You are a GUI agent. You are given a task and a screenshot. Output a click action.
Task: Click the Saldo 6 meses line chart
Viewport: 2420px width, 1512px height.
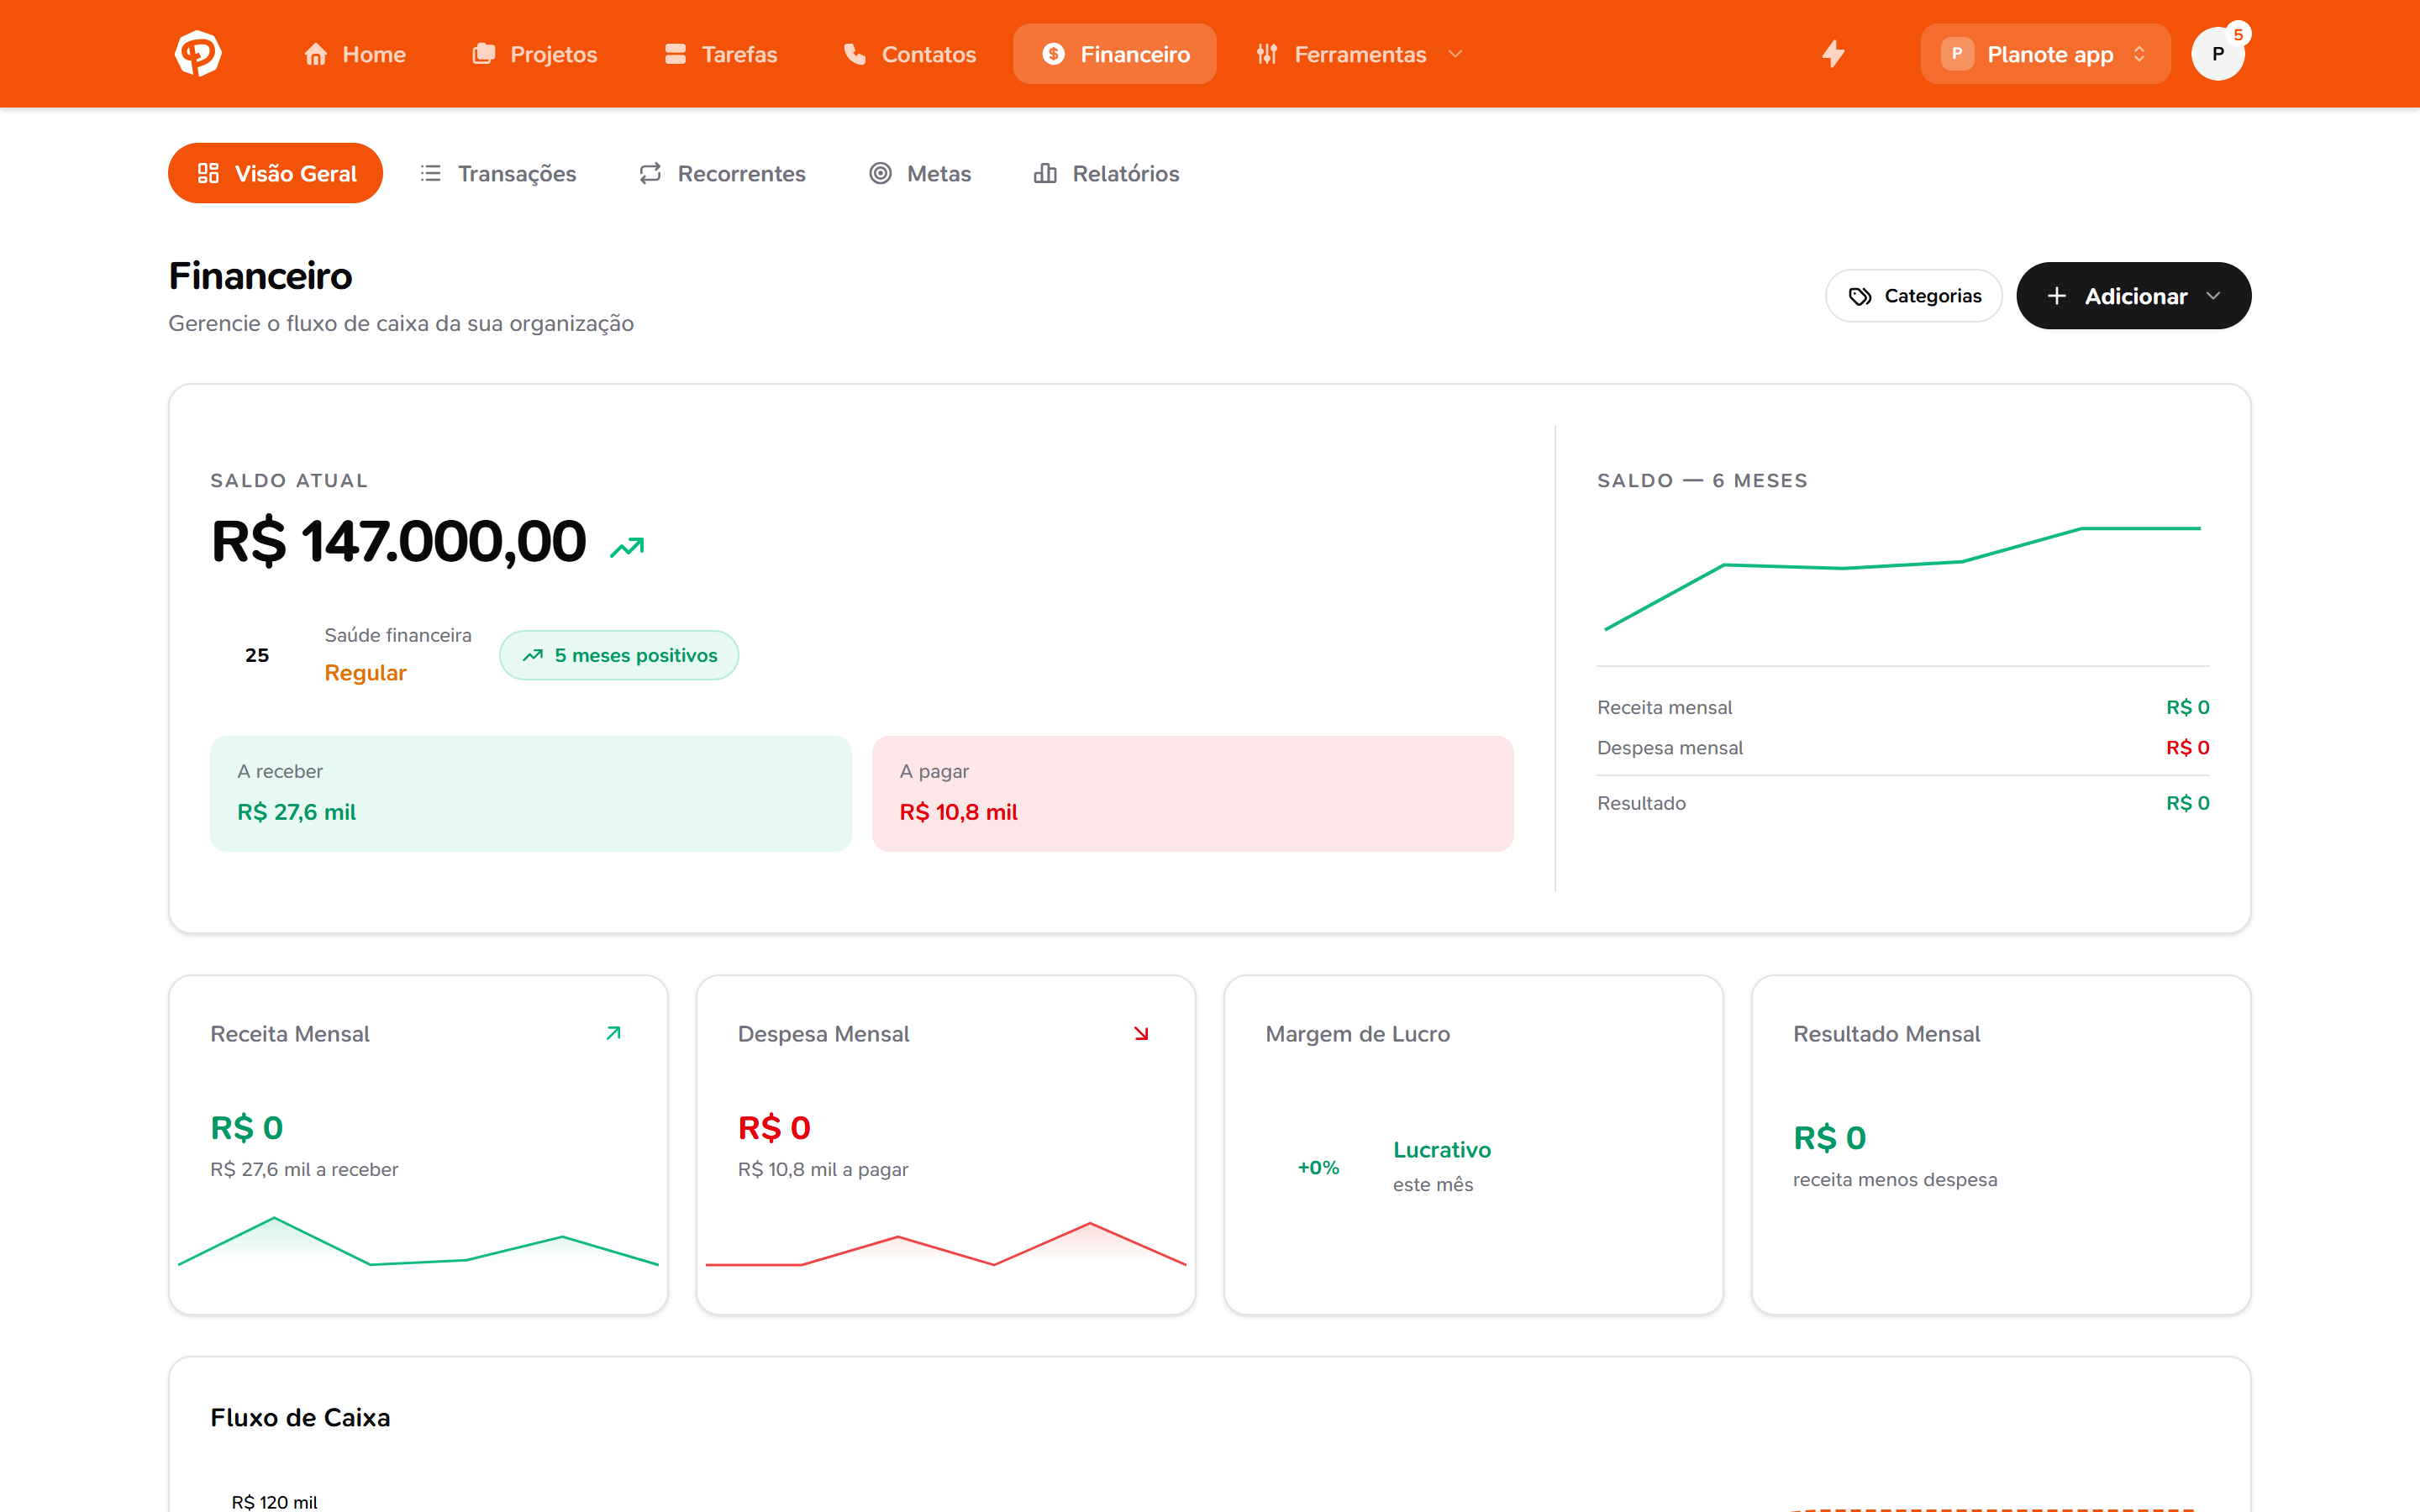click(x=1903, y=578)
